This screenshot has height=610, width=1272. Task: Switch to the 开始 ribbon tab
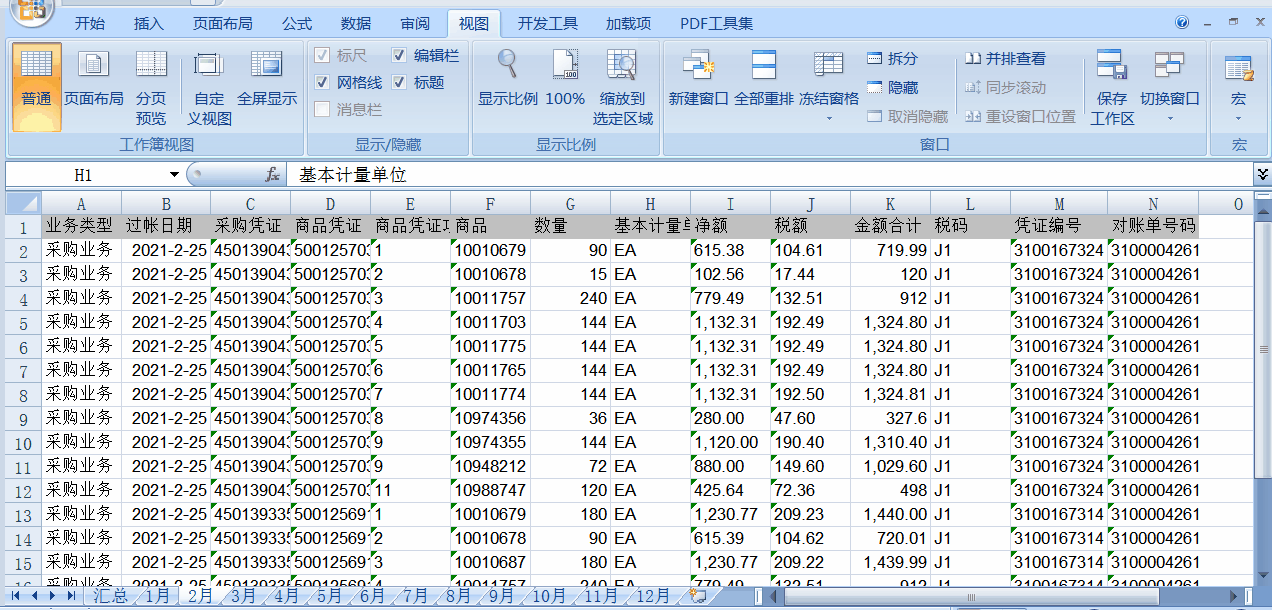click(x=90, y=22)
